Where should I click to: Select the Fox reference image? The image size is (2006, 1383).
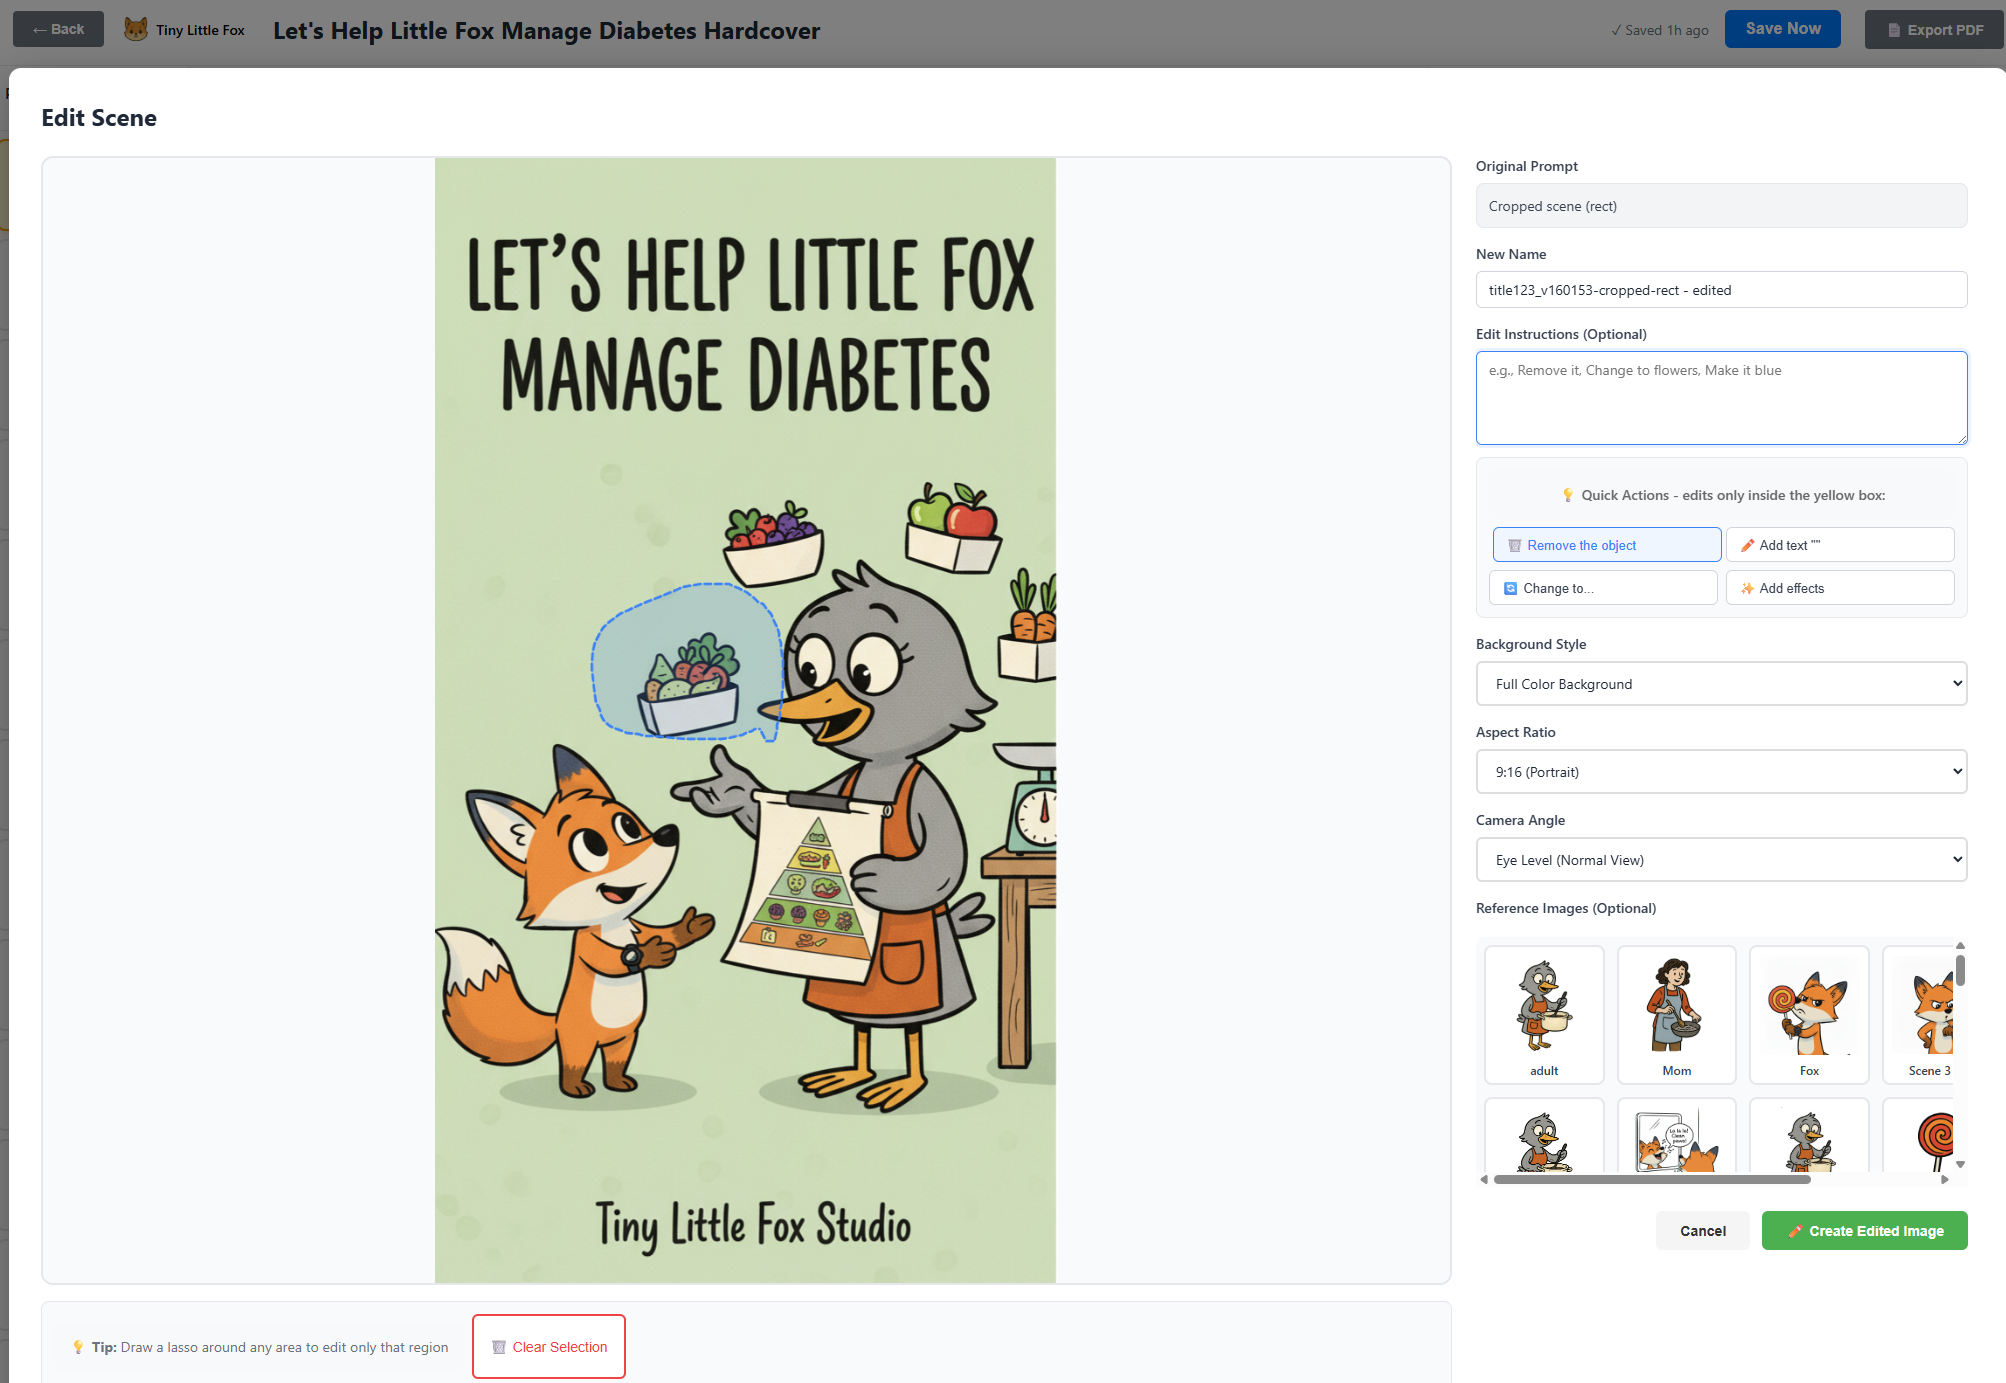[x=1809, y=1014]
